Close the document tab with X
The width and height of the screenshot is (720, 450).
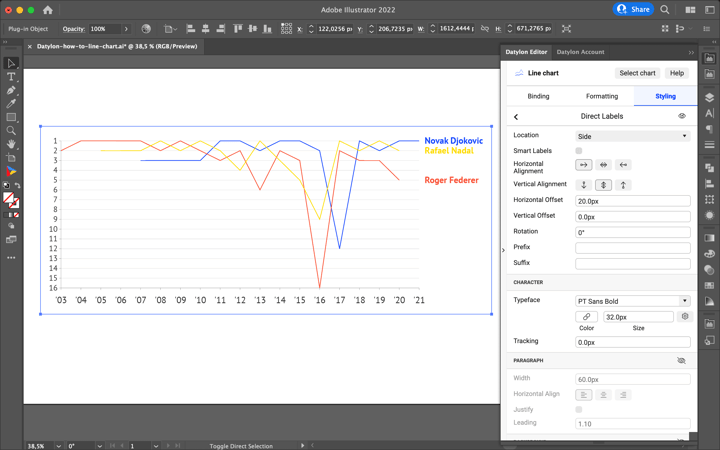coord(30,46)
